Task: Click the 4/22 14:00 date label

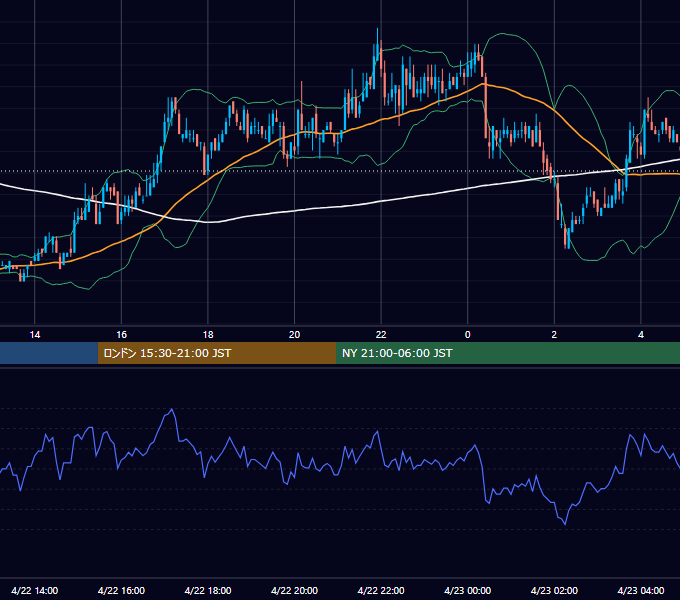Action: pos(35,590)
